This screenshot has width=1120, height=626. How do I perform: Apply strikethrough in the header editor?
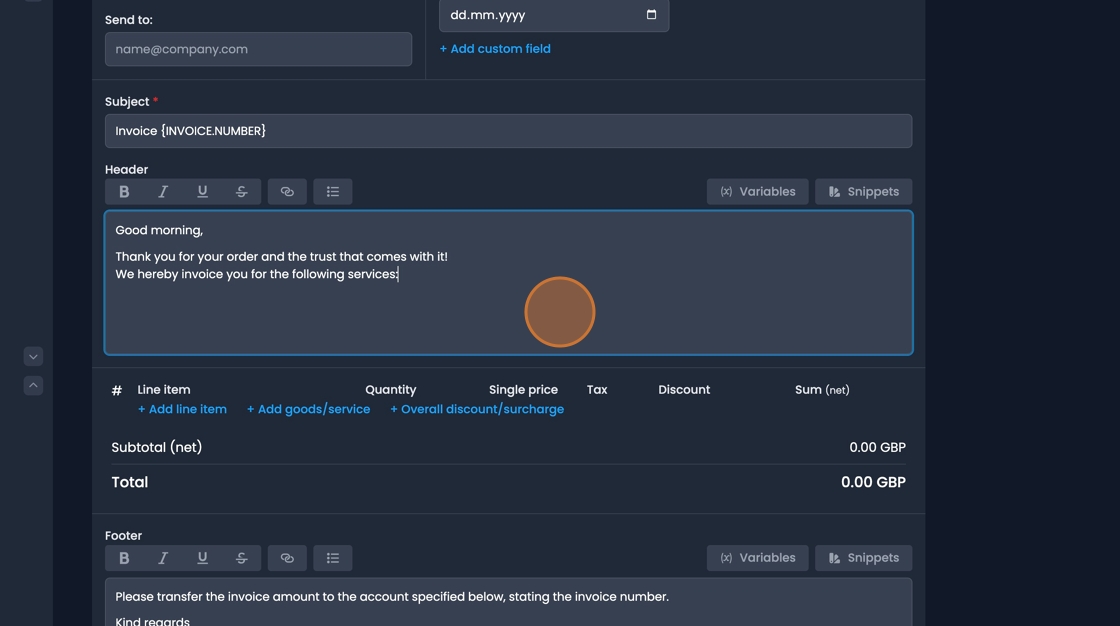click(x=241, y=191)
